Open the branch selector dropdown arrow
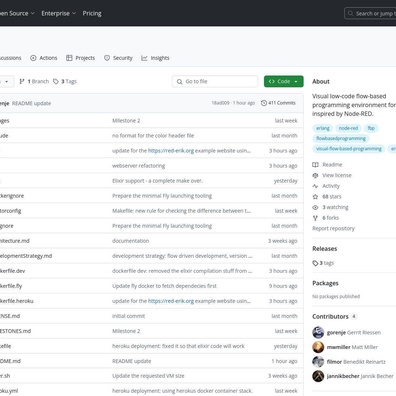396x396 pixels. coord(6,82)
